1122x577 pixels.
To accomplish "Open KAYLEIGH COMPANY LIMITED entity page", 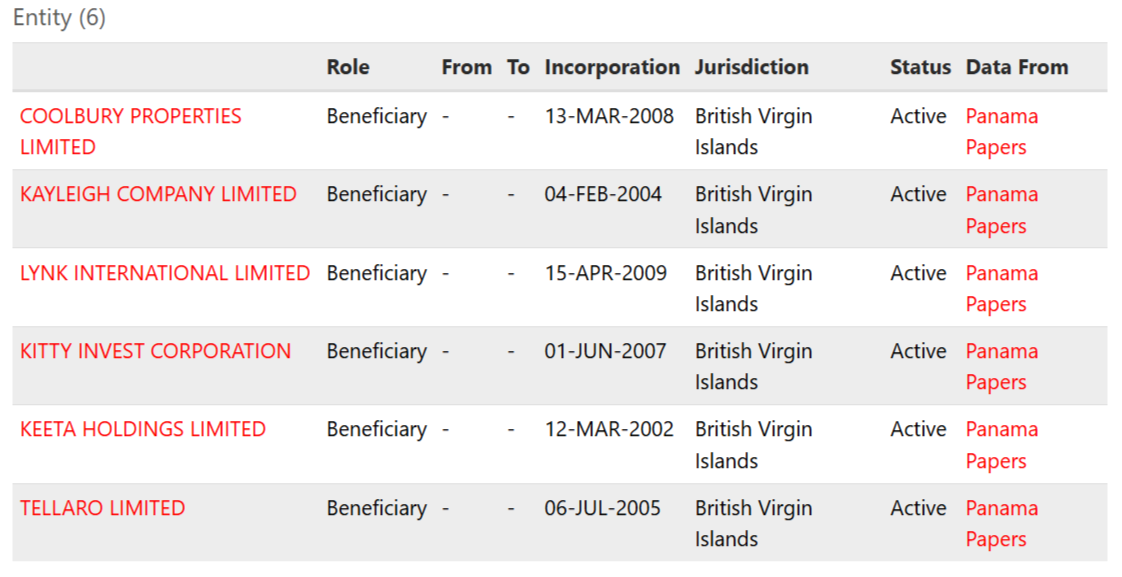I will [x=158, y=194].
